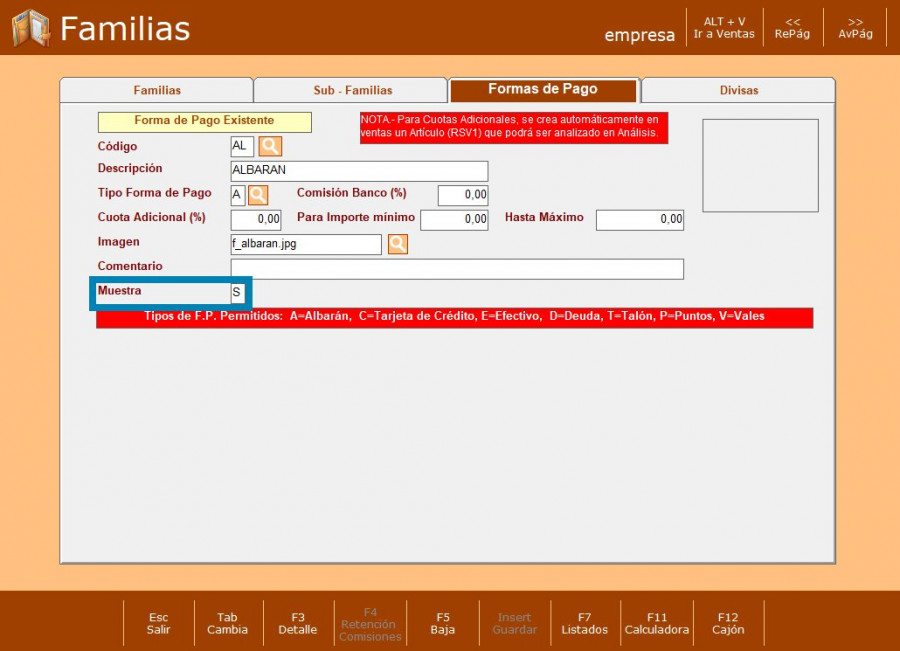
Task: Click the Familias door logo icon
Action: click(30, 28)
